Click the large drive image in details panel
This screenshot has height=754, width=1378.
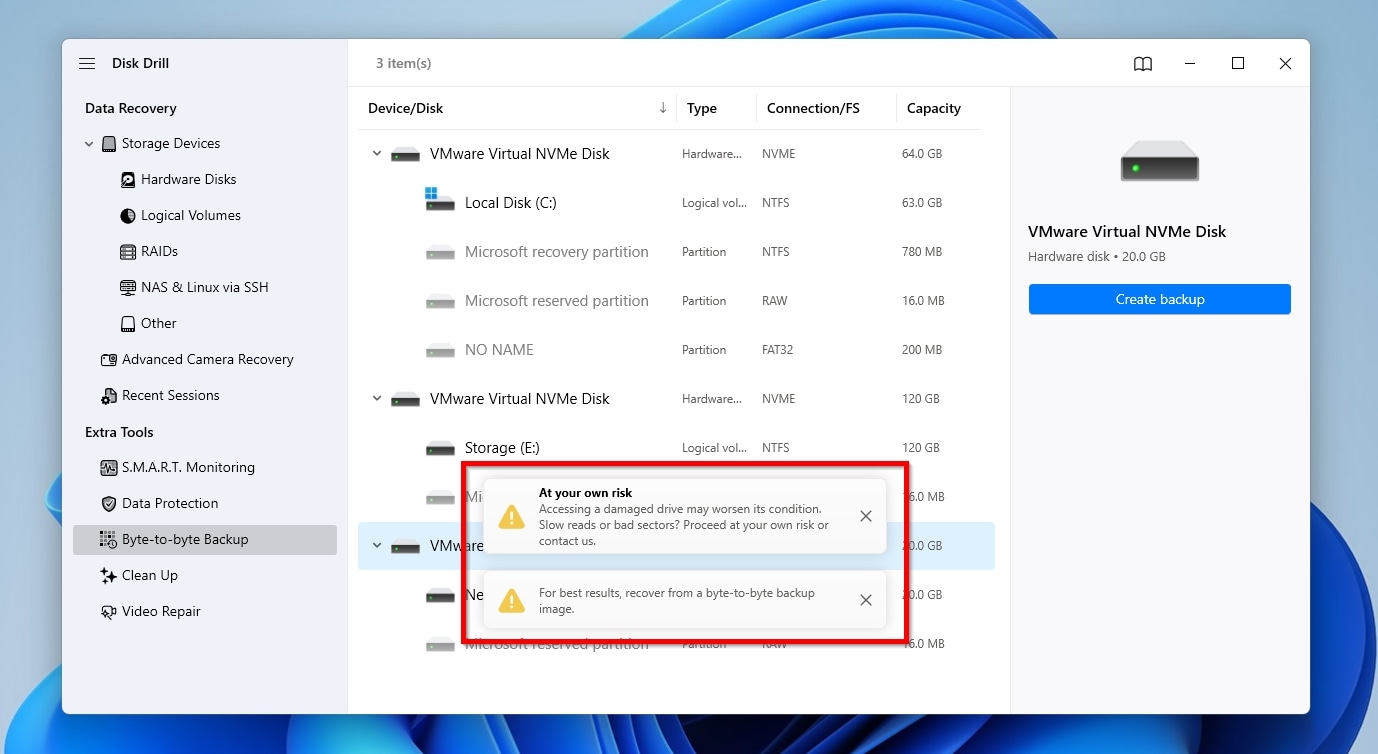(x=1159, y=161)
